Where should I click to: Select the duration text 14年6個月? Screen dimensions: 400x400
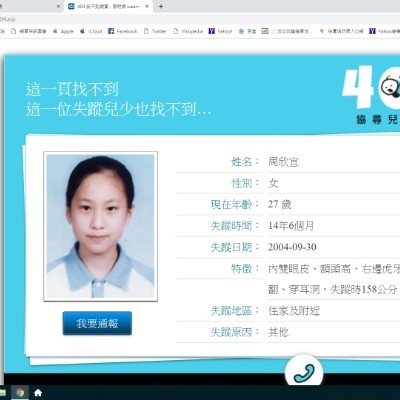(x=291, y=226)
